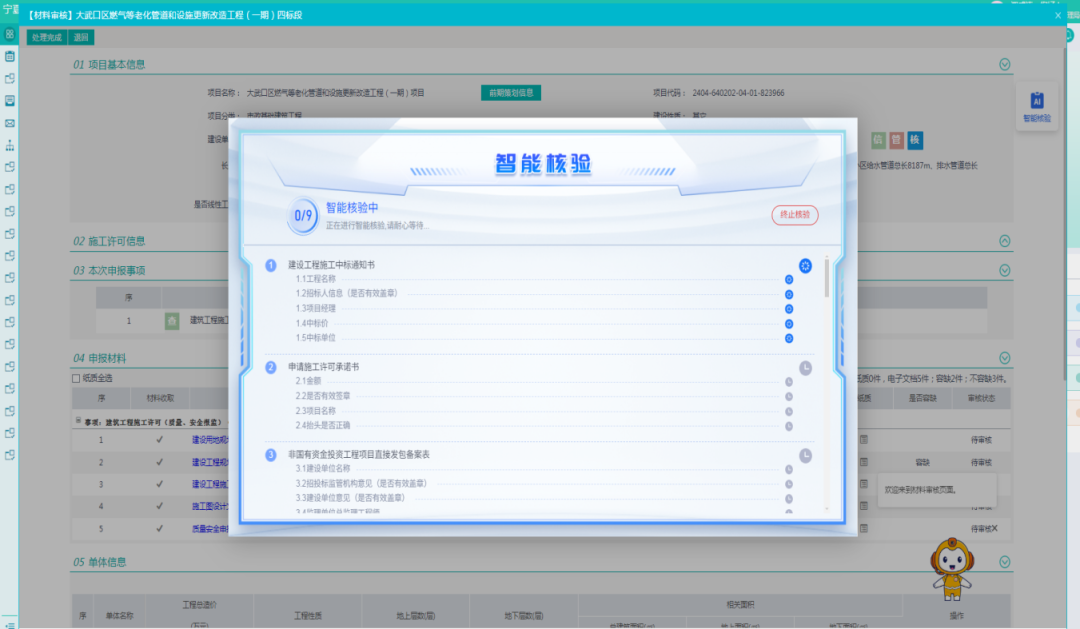Click the envelope mail icon in sidebar
The width and height of the screenshot is (1080, 629).
[10, 123]
